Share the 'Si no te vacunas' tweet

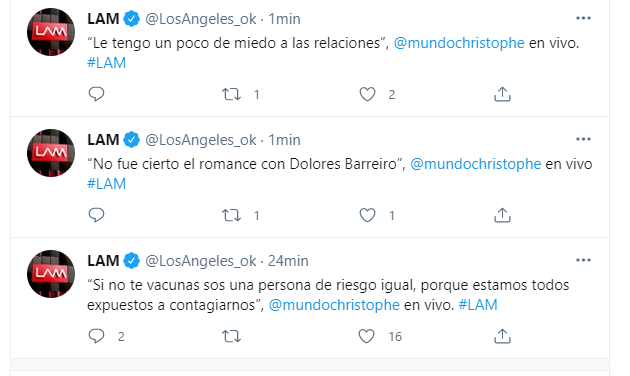tap(502, 336)
